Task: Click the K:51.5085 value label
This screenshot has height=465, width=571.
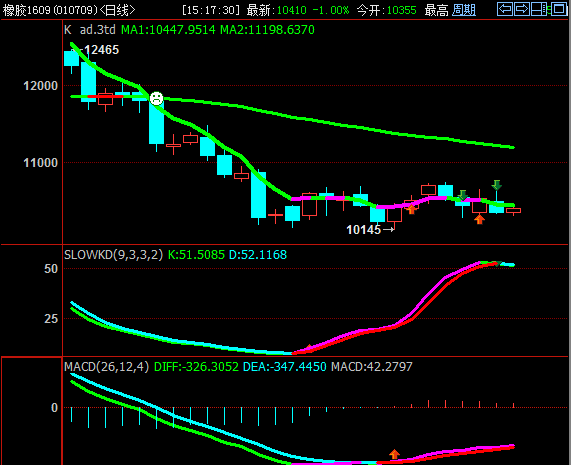Action: pos(196,255)
